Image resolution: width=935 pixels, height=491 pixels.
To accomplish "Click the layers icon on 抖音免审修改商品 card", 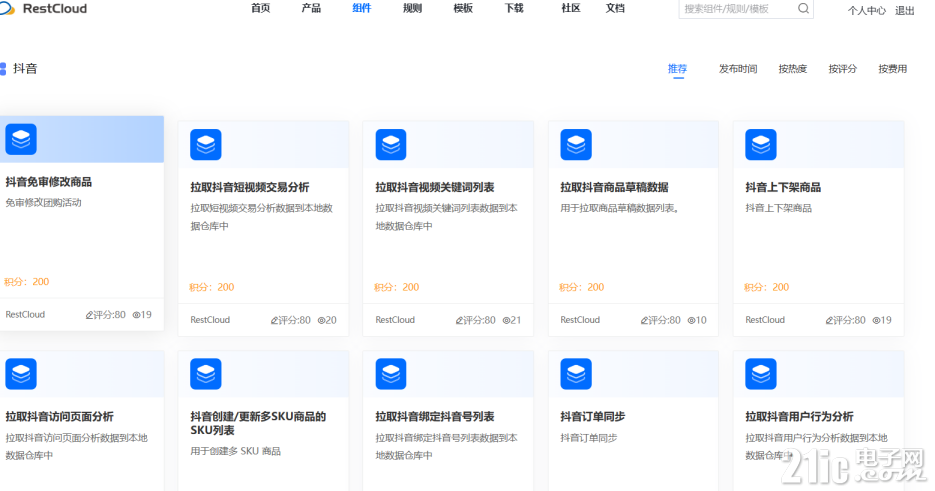I will tap(21, 139).
